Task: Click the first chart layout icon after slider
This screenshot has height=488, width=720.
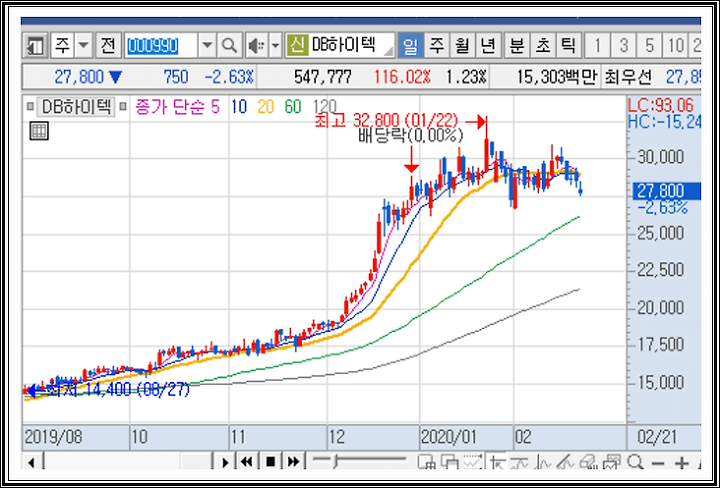Action: [427, 463]
